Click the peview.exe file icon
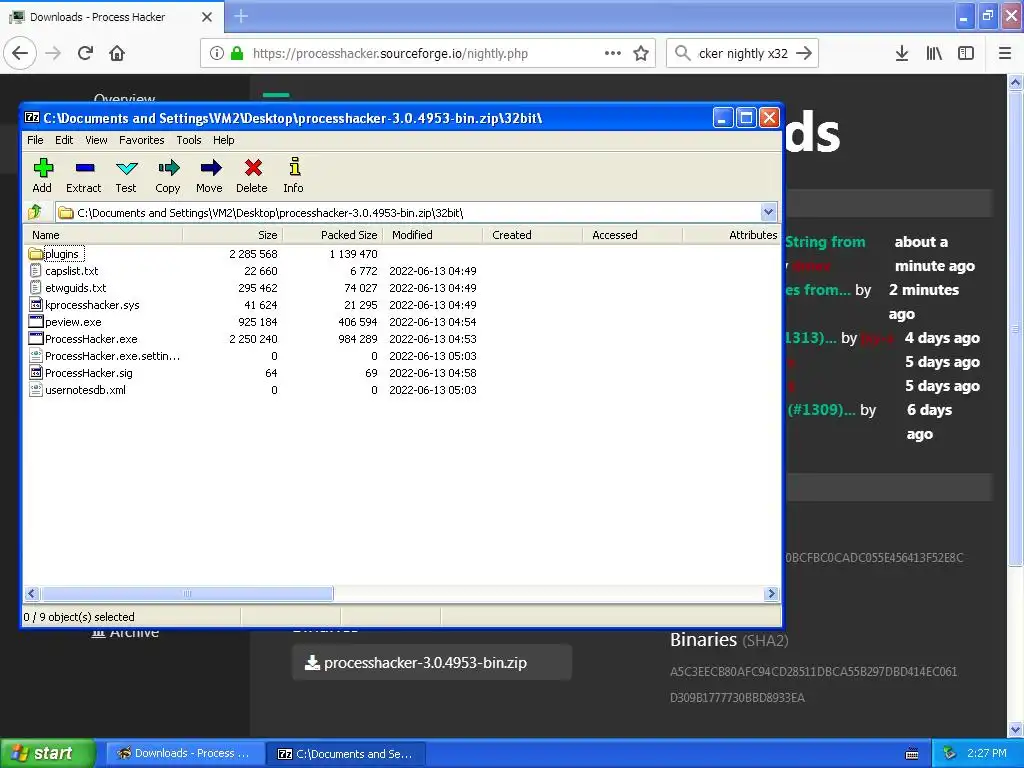The height and width of the screenshot is (768, 1024). pyautogui.click(x=36, y=321)
